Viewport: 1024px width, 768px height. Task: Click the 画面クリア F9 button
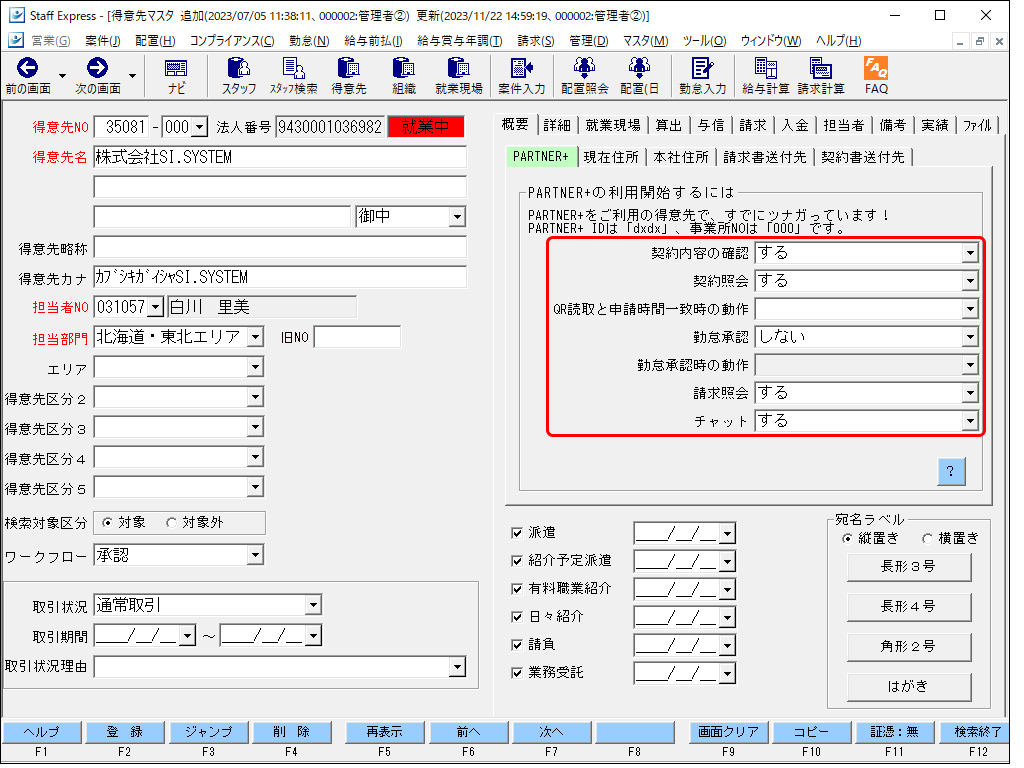point(728,732)
